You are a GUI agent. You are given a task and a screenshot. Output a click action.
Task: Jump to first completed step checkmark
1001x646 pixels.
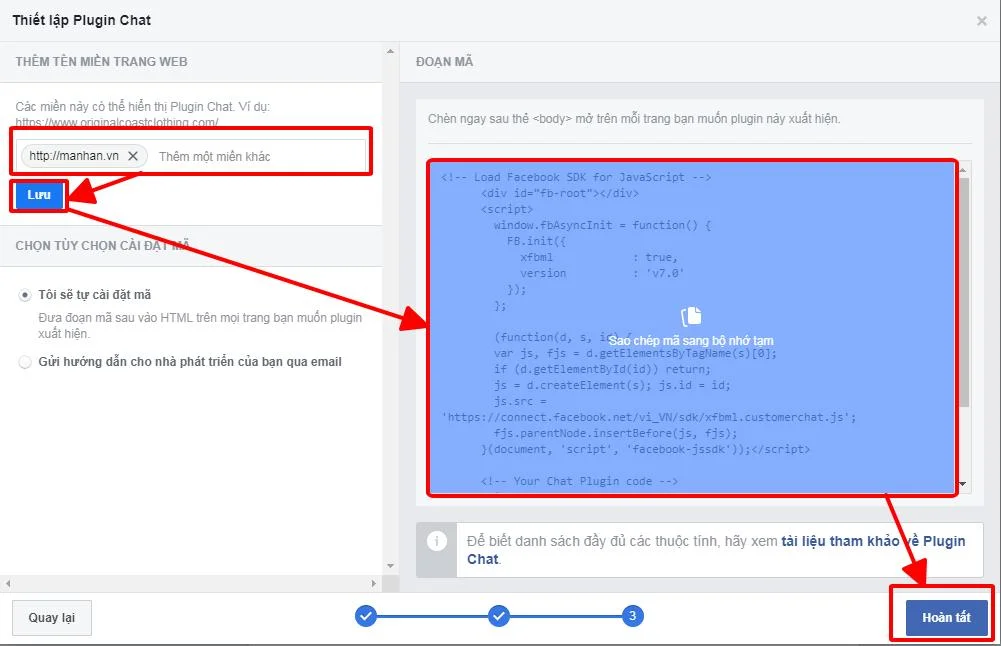366,616
